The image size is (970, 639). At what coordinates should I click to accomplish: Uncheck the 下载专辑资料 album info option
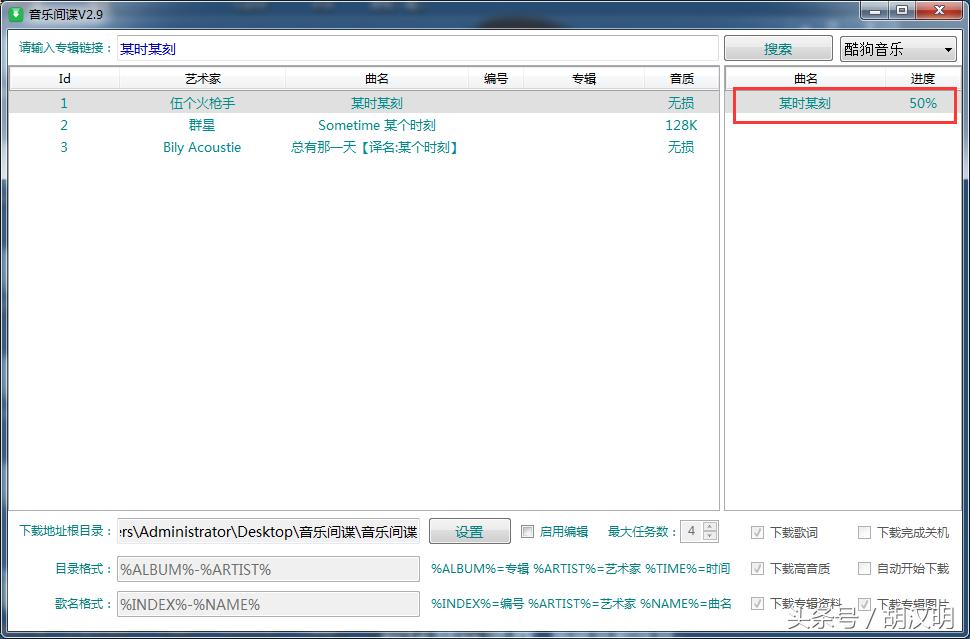point(758,604)
